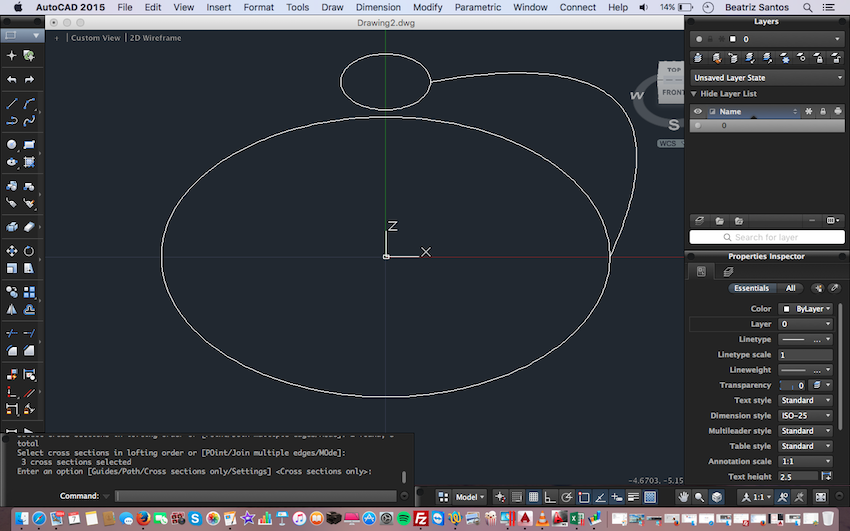Switch to the All properties tab
This screenshot has width=850, height=531.
pos(790,288)
